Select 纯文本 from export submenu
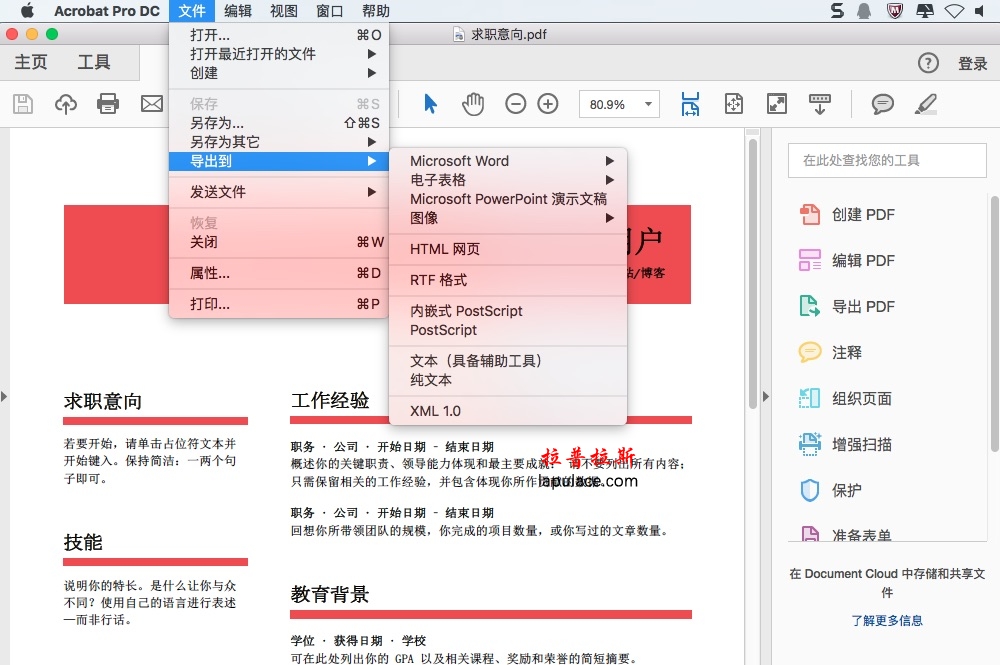Screen dimensions: 1000x665 tap(431, 380)
